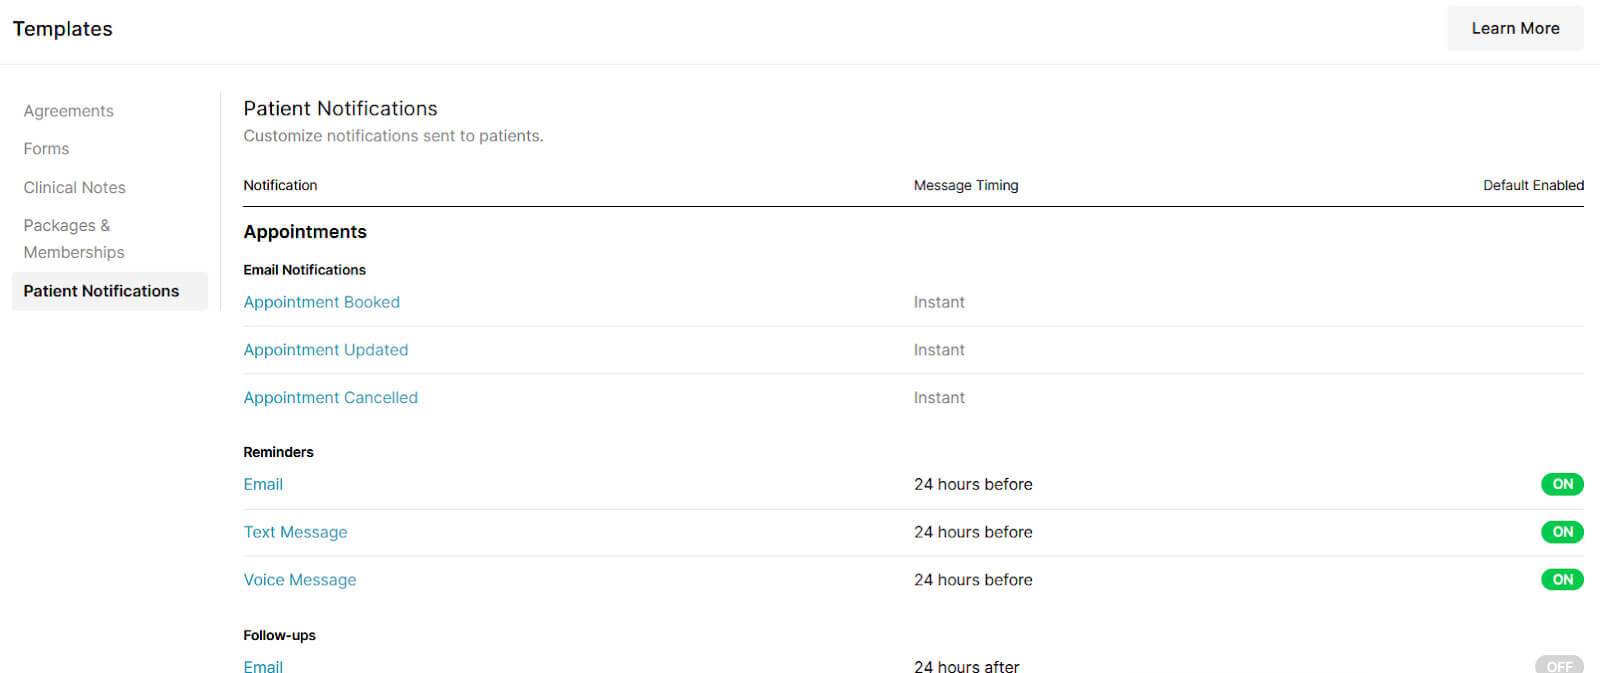Image resolution: width=1600 pixels, height=673 pixels.
Task: Edit the Text Message reminder template
Action: (295, 532)
